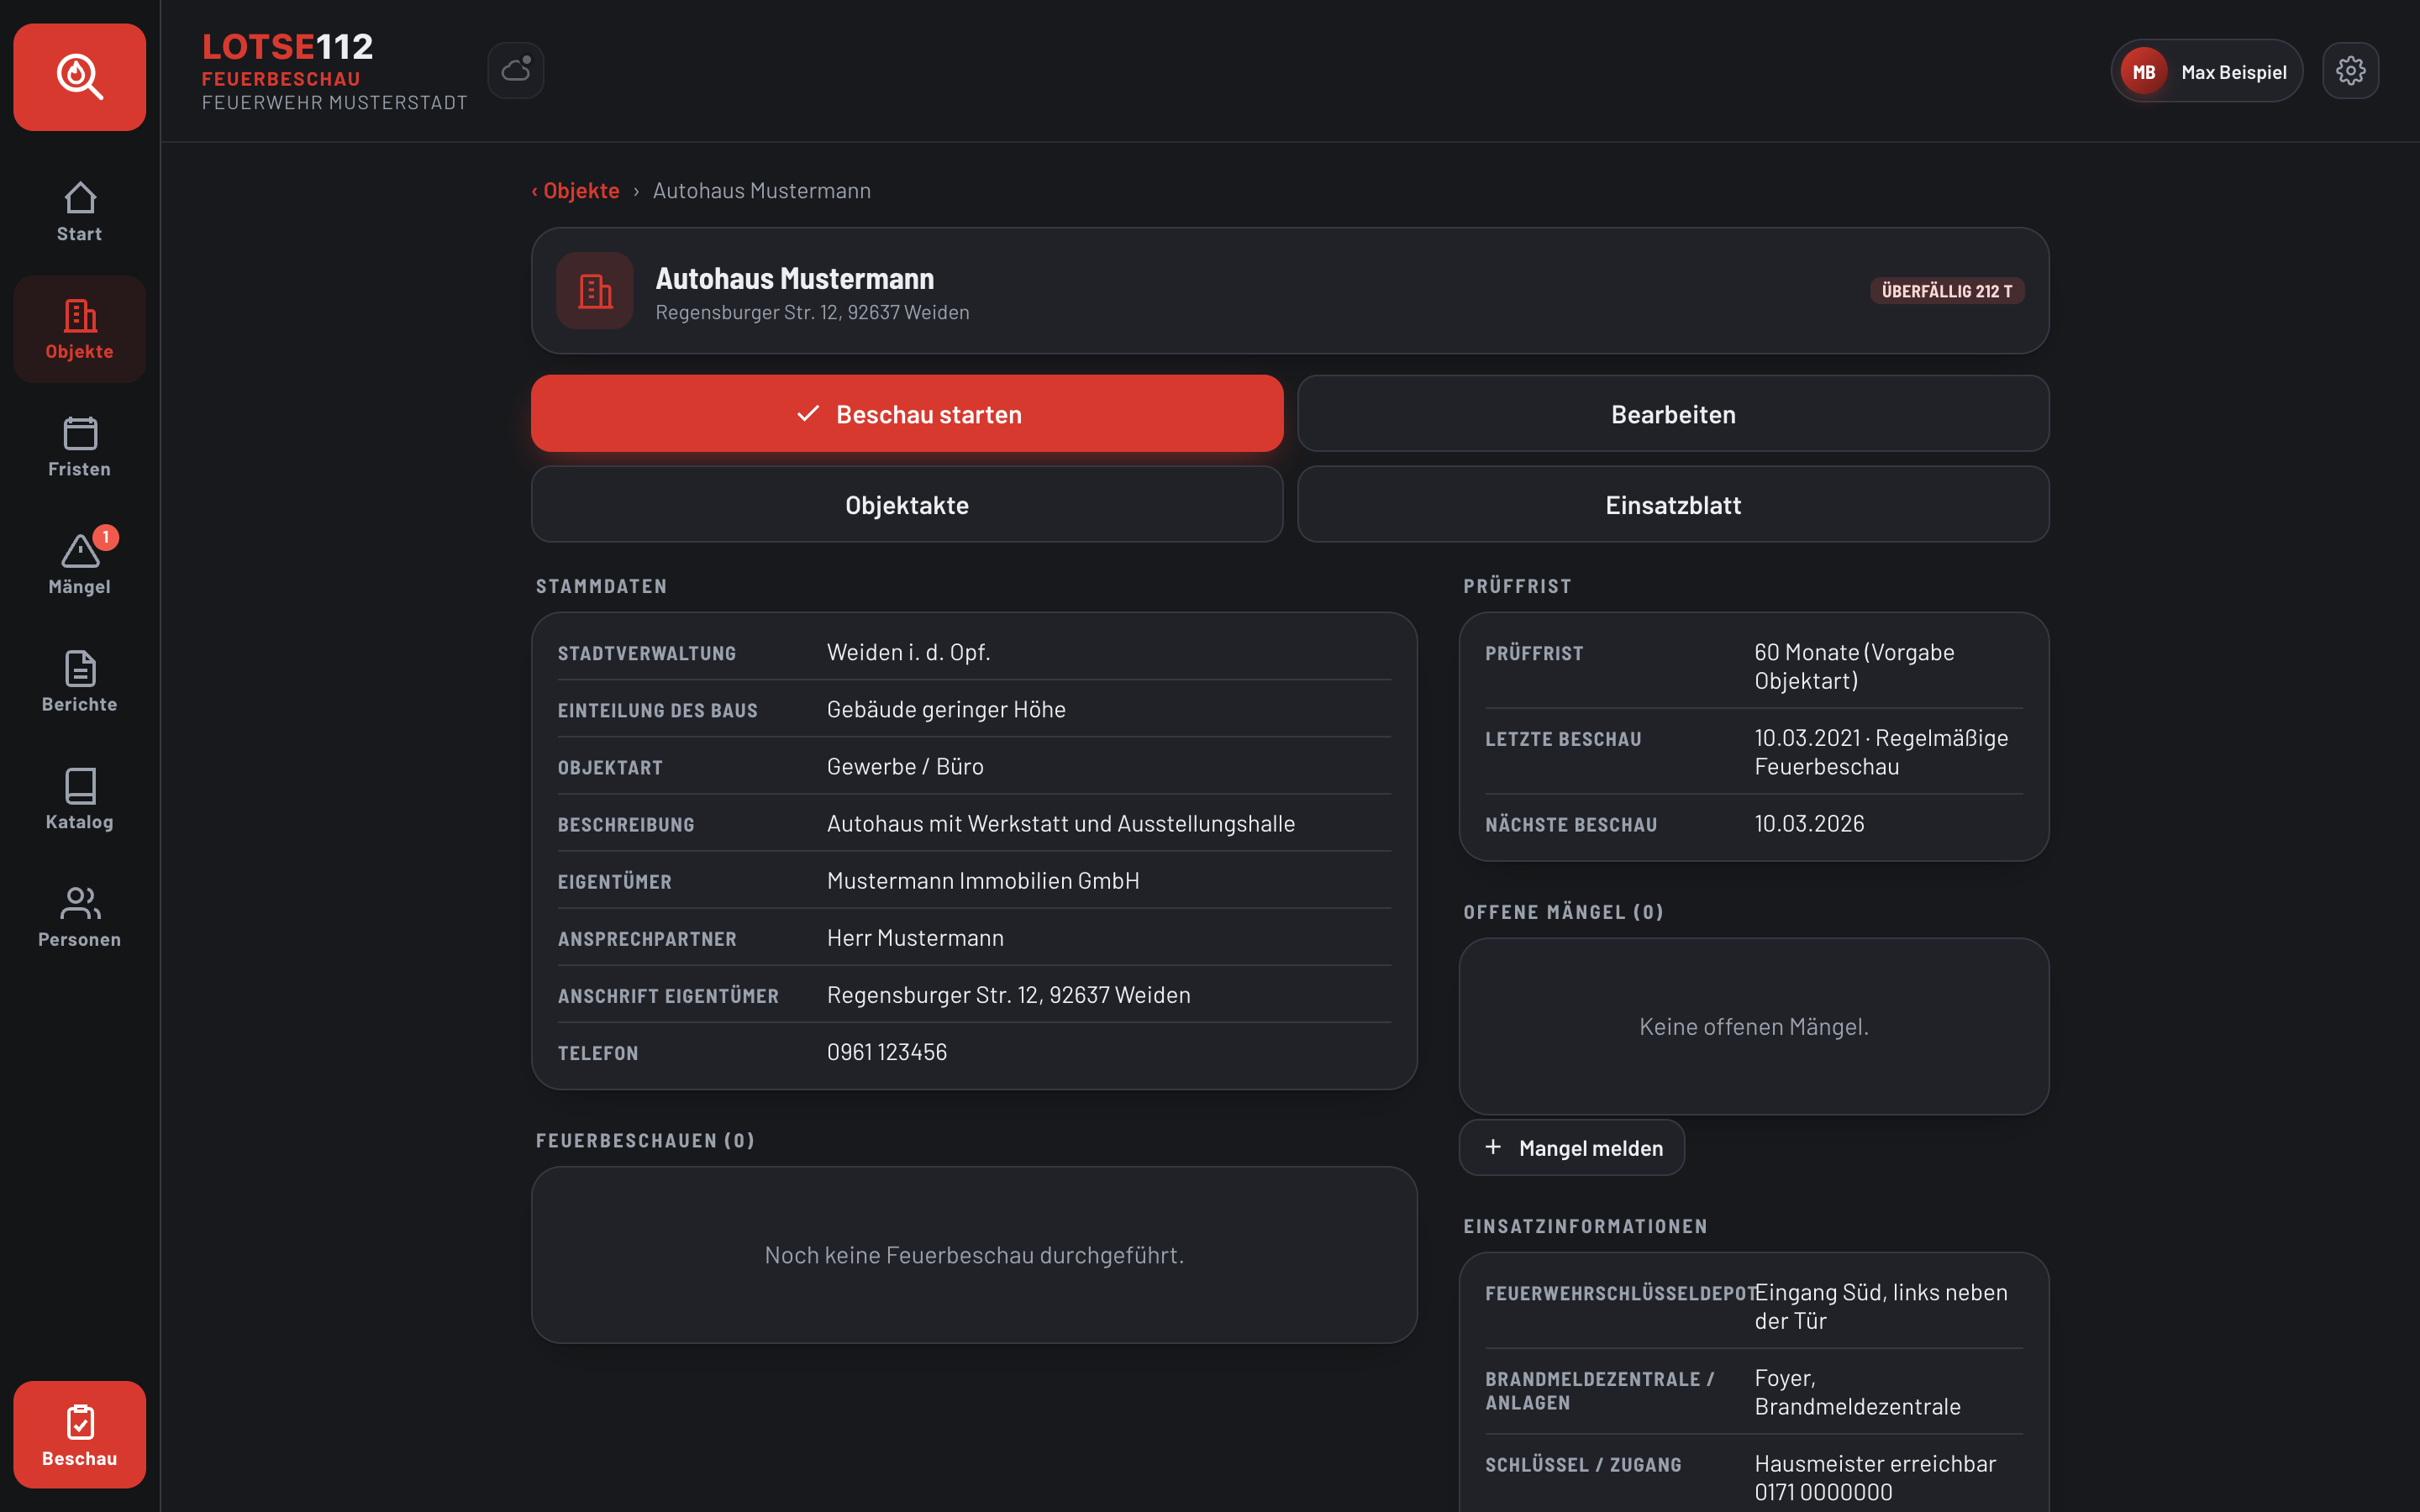Click the Weiden i. d. Opf. value
The width and height of the screenshot is (2420, 1512).
pyautogui.click(x=908, y=652)
